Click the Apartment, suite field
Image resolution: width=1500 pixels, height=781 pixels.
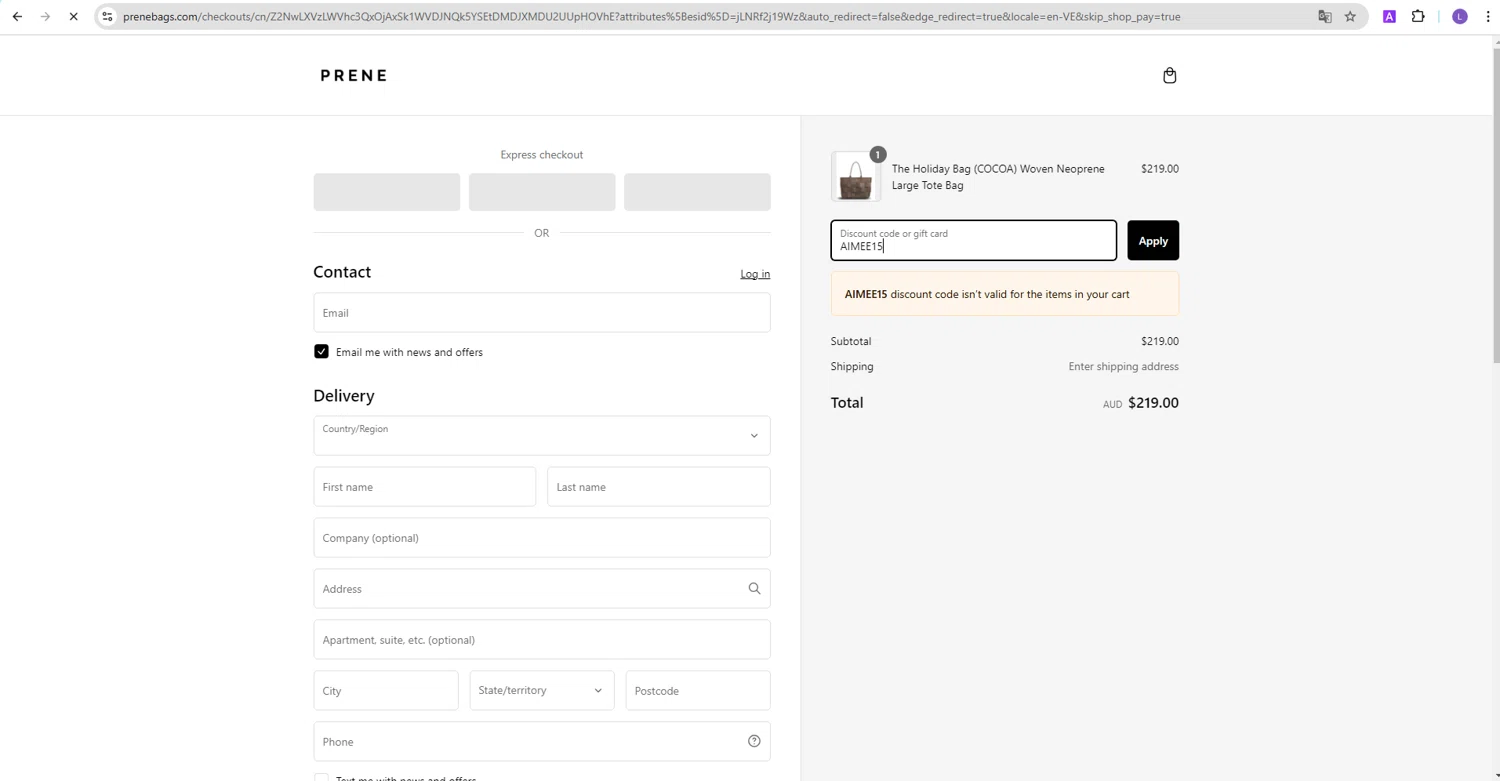pos(542,640)
